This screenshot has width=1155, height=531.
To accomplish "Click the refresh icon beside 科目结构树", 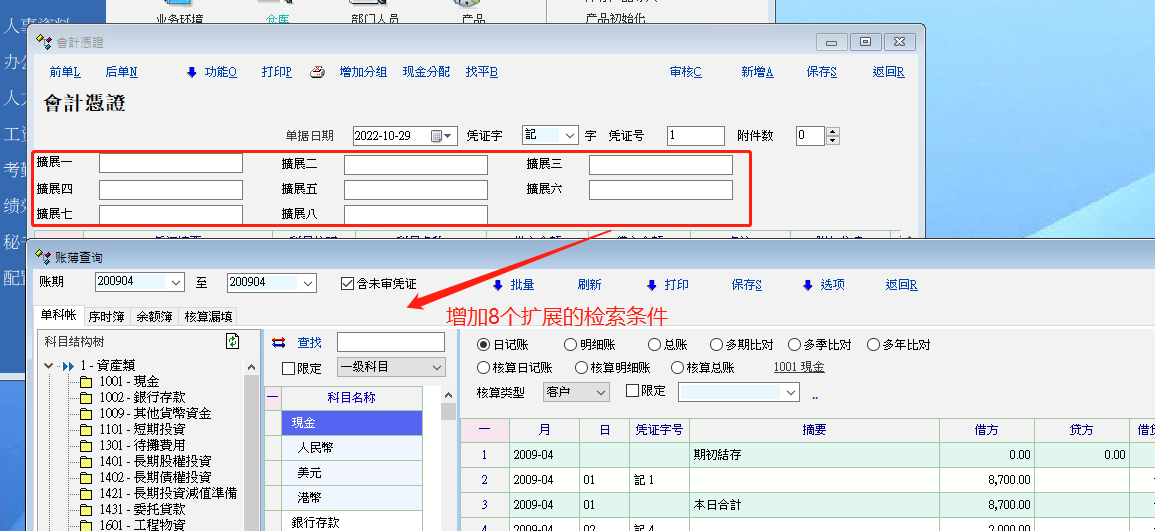I will point(233,342).
